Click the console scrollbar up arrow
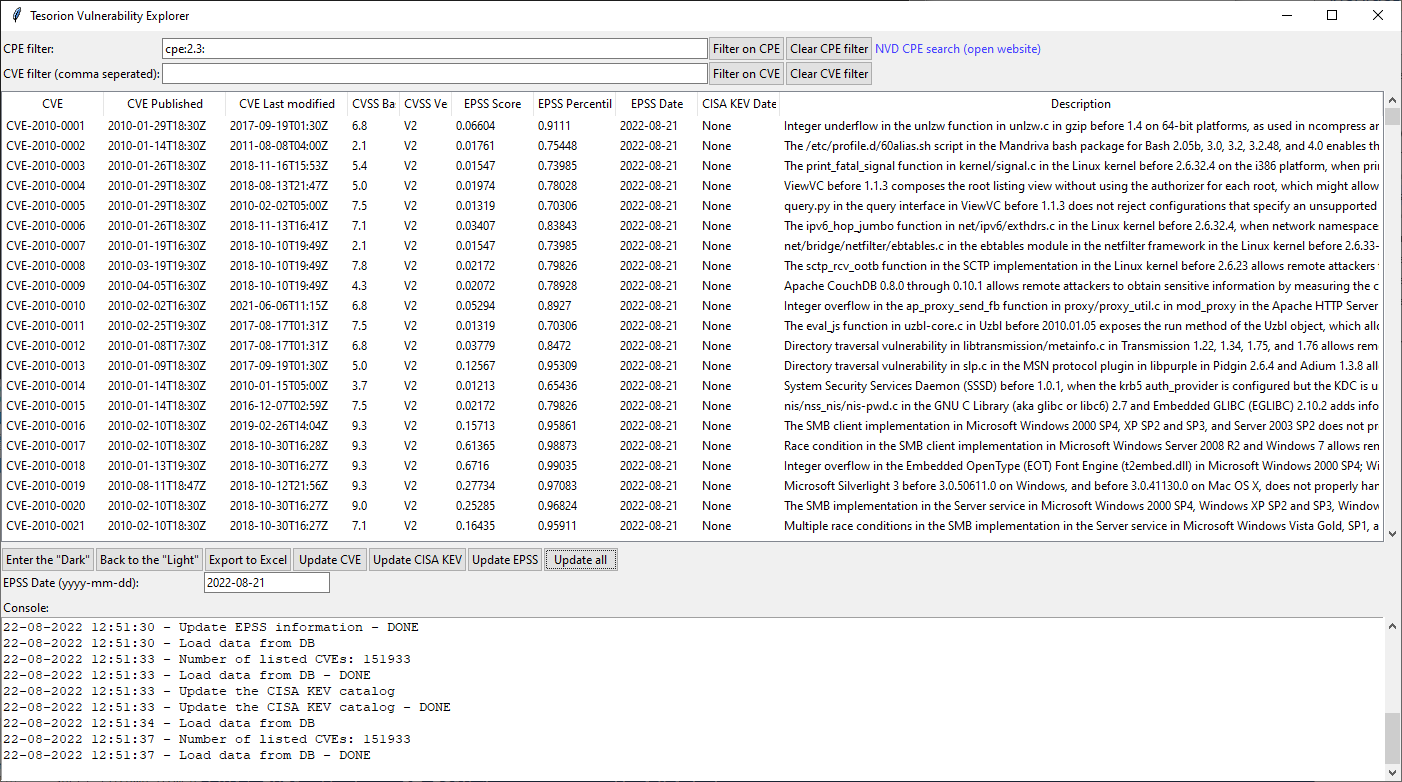1402x782 pixels. tap(1392, 625)
